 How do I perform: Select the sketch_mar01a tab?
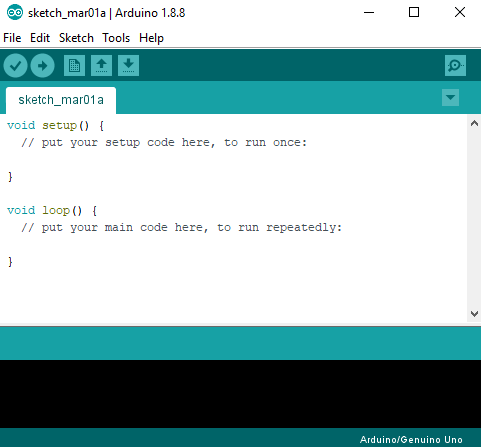click(x=61, y=100)
